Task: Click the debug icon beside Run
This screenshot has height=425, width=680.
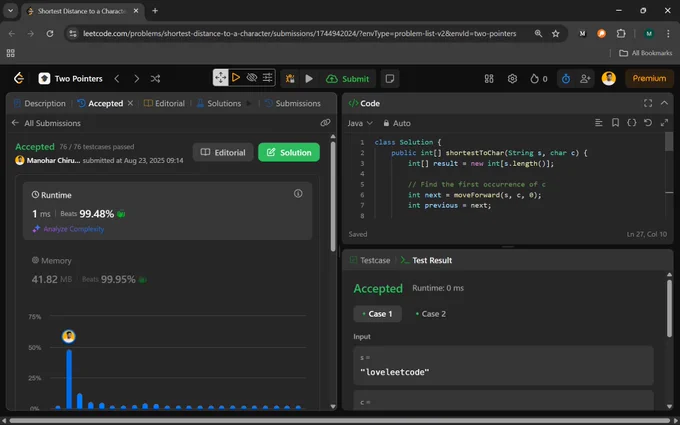Action: 290,78
